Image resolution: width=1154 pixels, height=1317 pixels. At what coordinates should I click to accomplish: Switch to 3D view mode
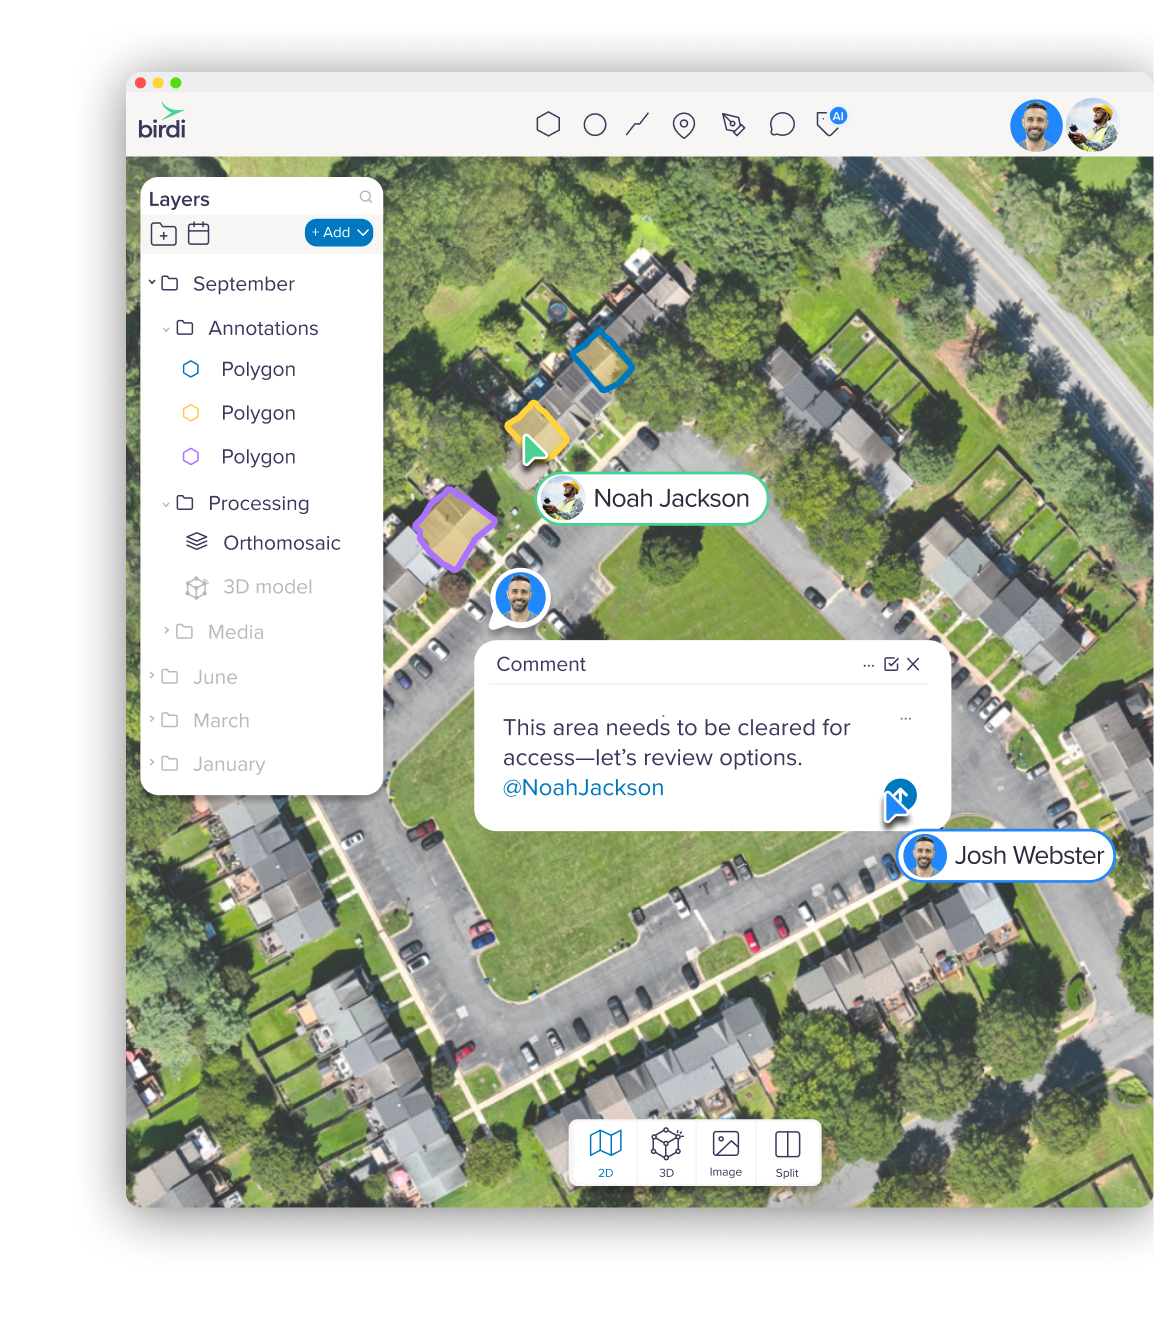(666, 1151)
